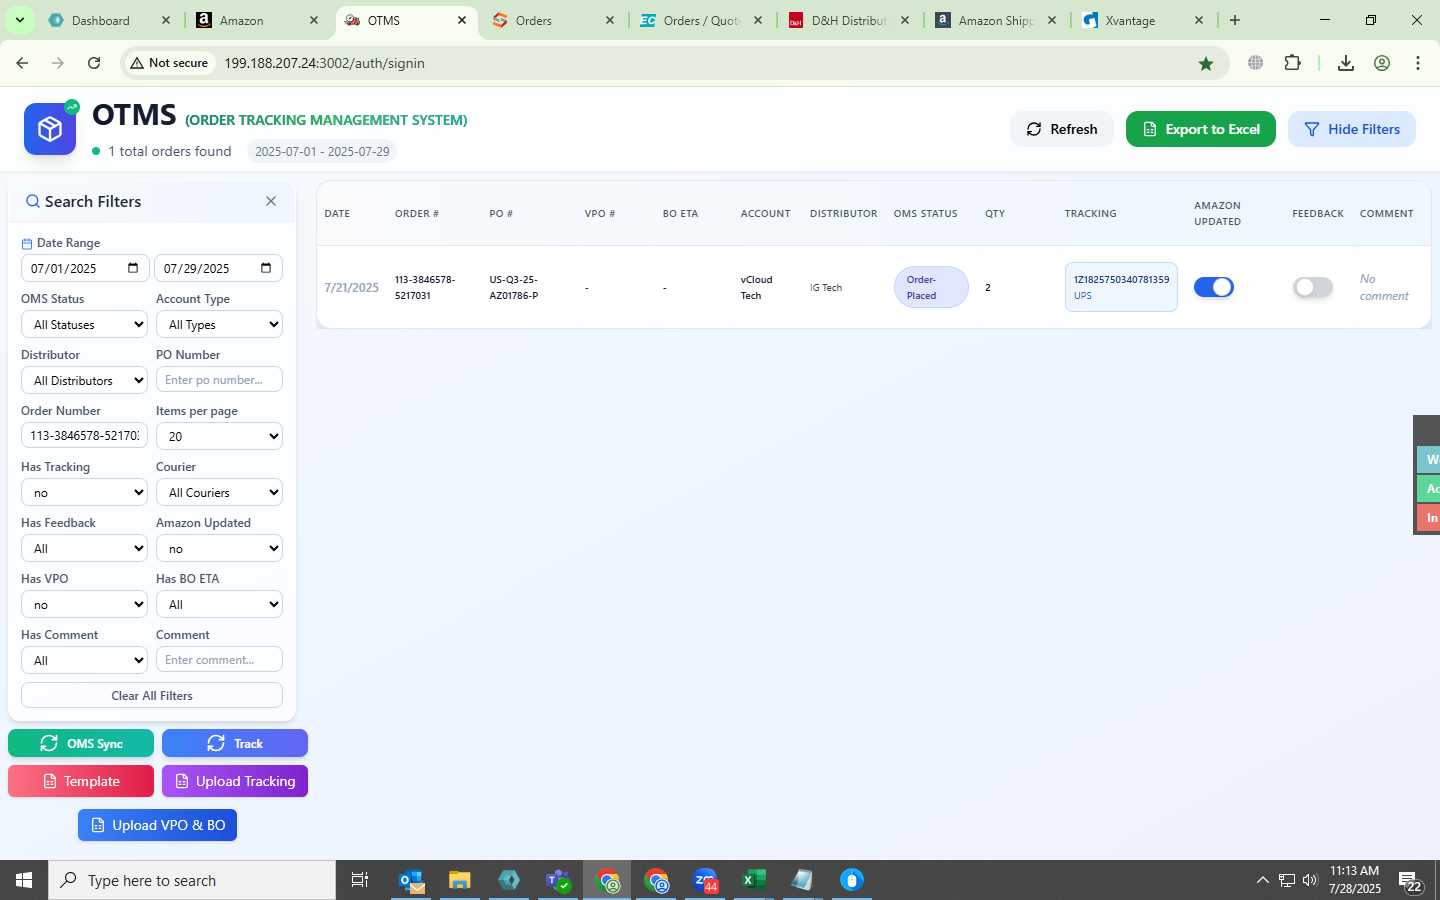Open File Explorer from the taskbar
1440x900 pixels.
459,880
